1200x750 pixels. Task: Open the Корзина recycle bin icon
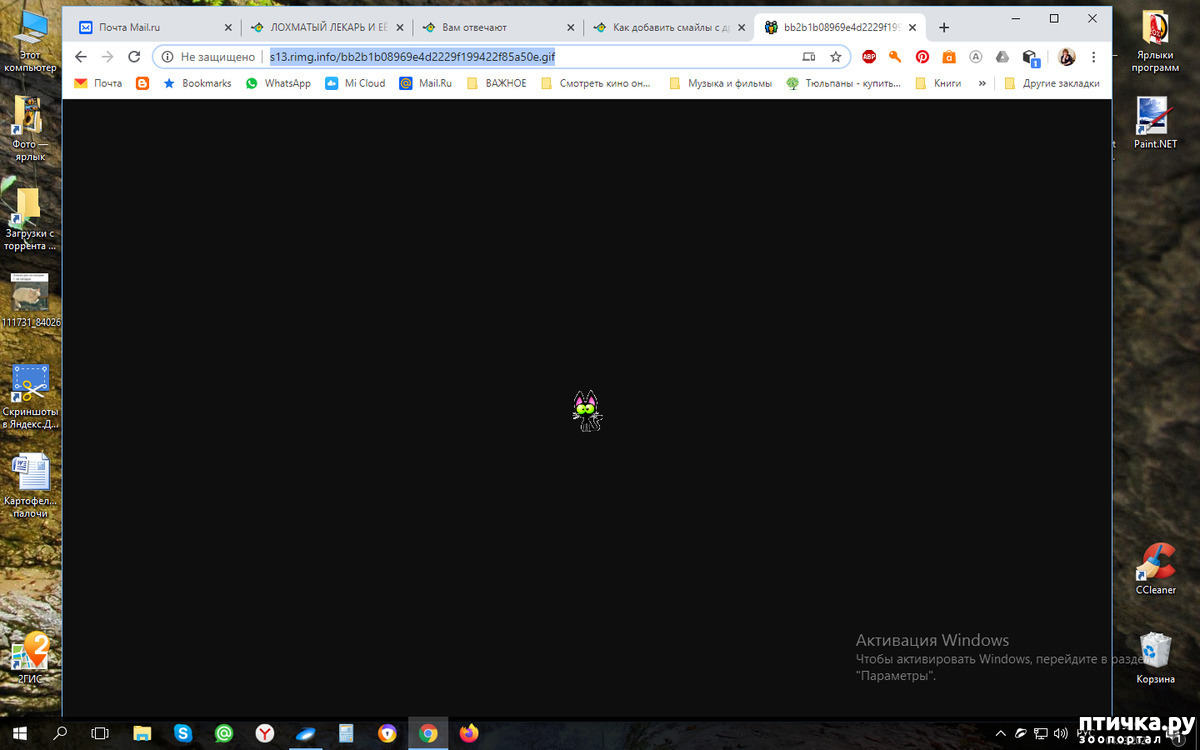(x=1155, y=658)
